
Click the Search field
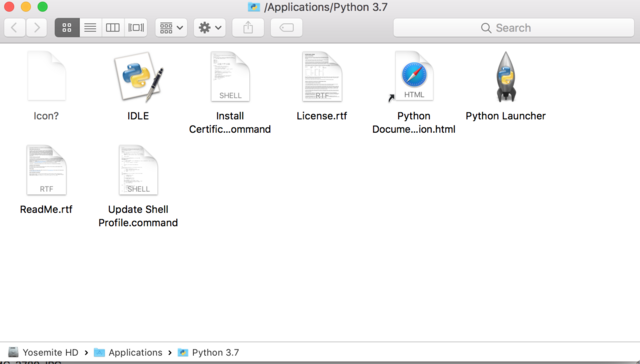pyautogui.click(x=513, y=28)
